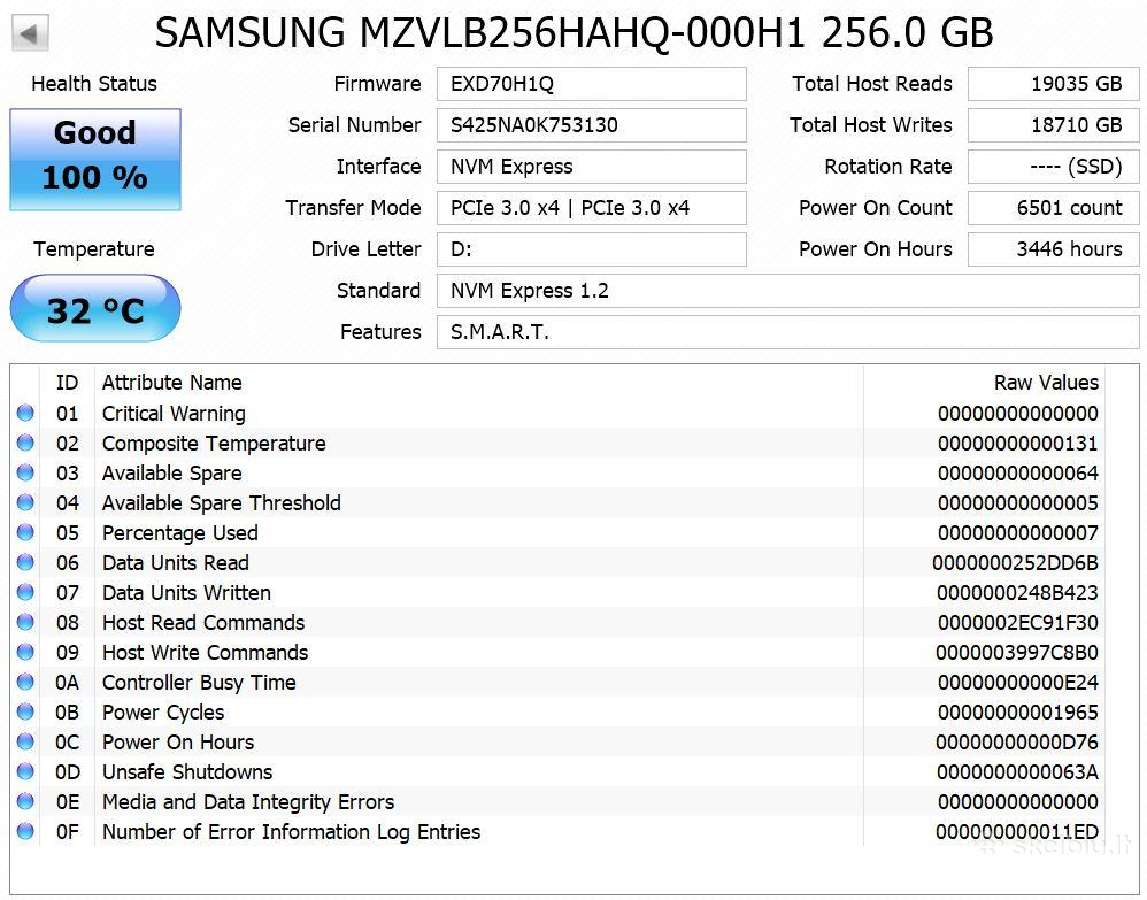Click the Transfer Mode field PCIe 3.0 x4
Image resolution: width=1147 pixels, height=900 pixels.
[592, 208]
